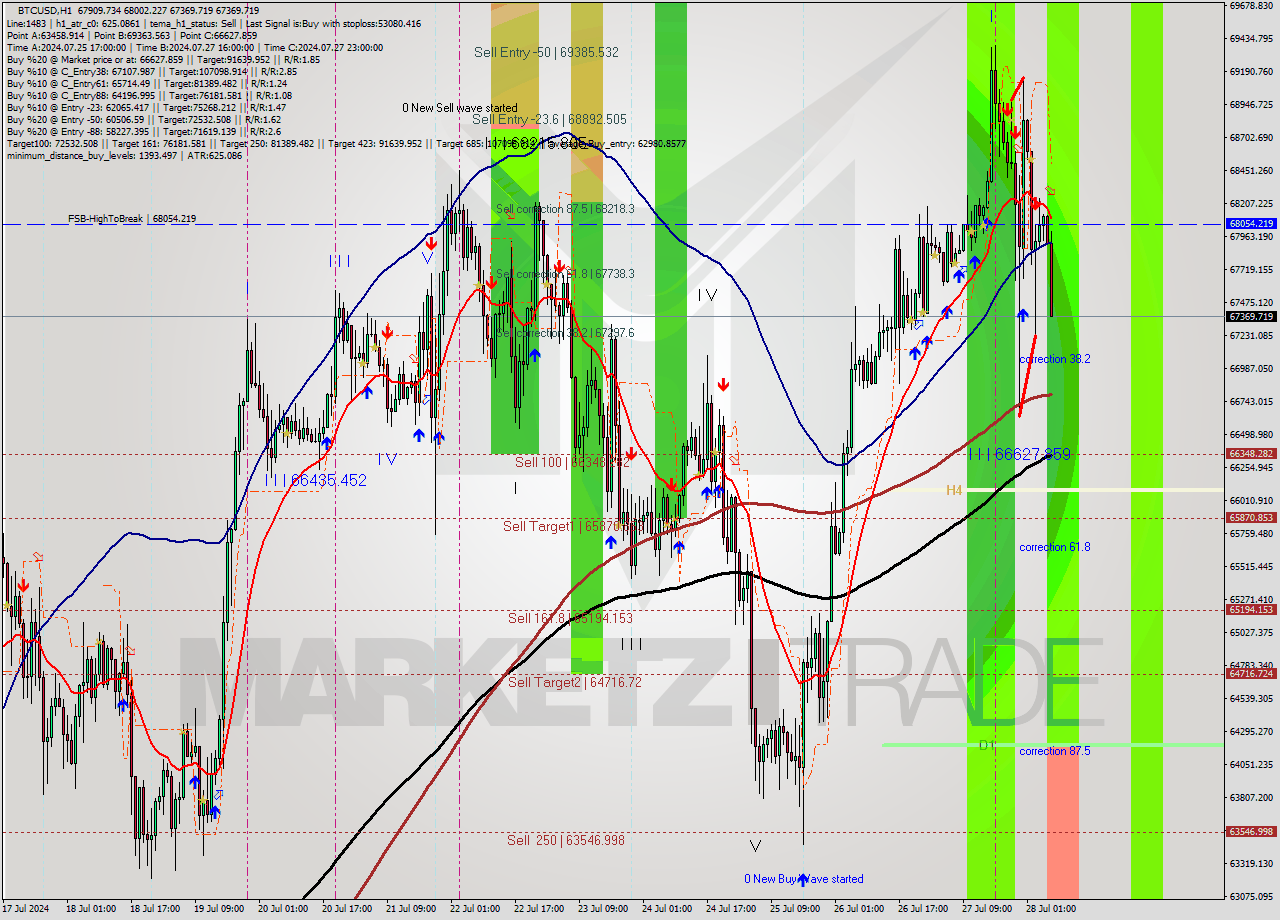This screenshot has height=920, width=1280.
Task: Select the blue 'correction 38.2' label
Action: pos(1054,359)
